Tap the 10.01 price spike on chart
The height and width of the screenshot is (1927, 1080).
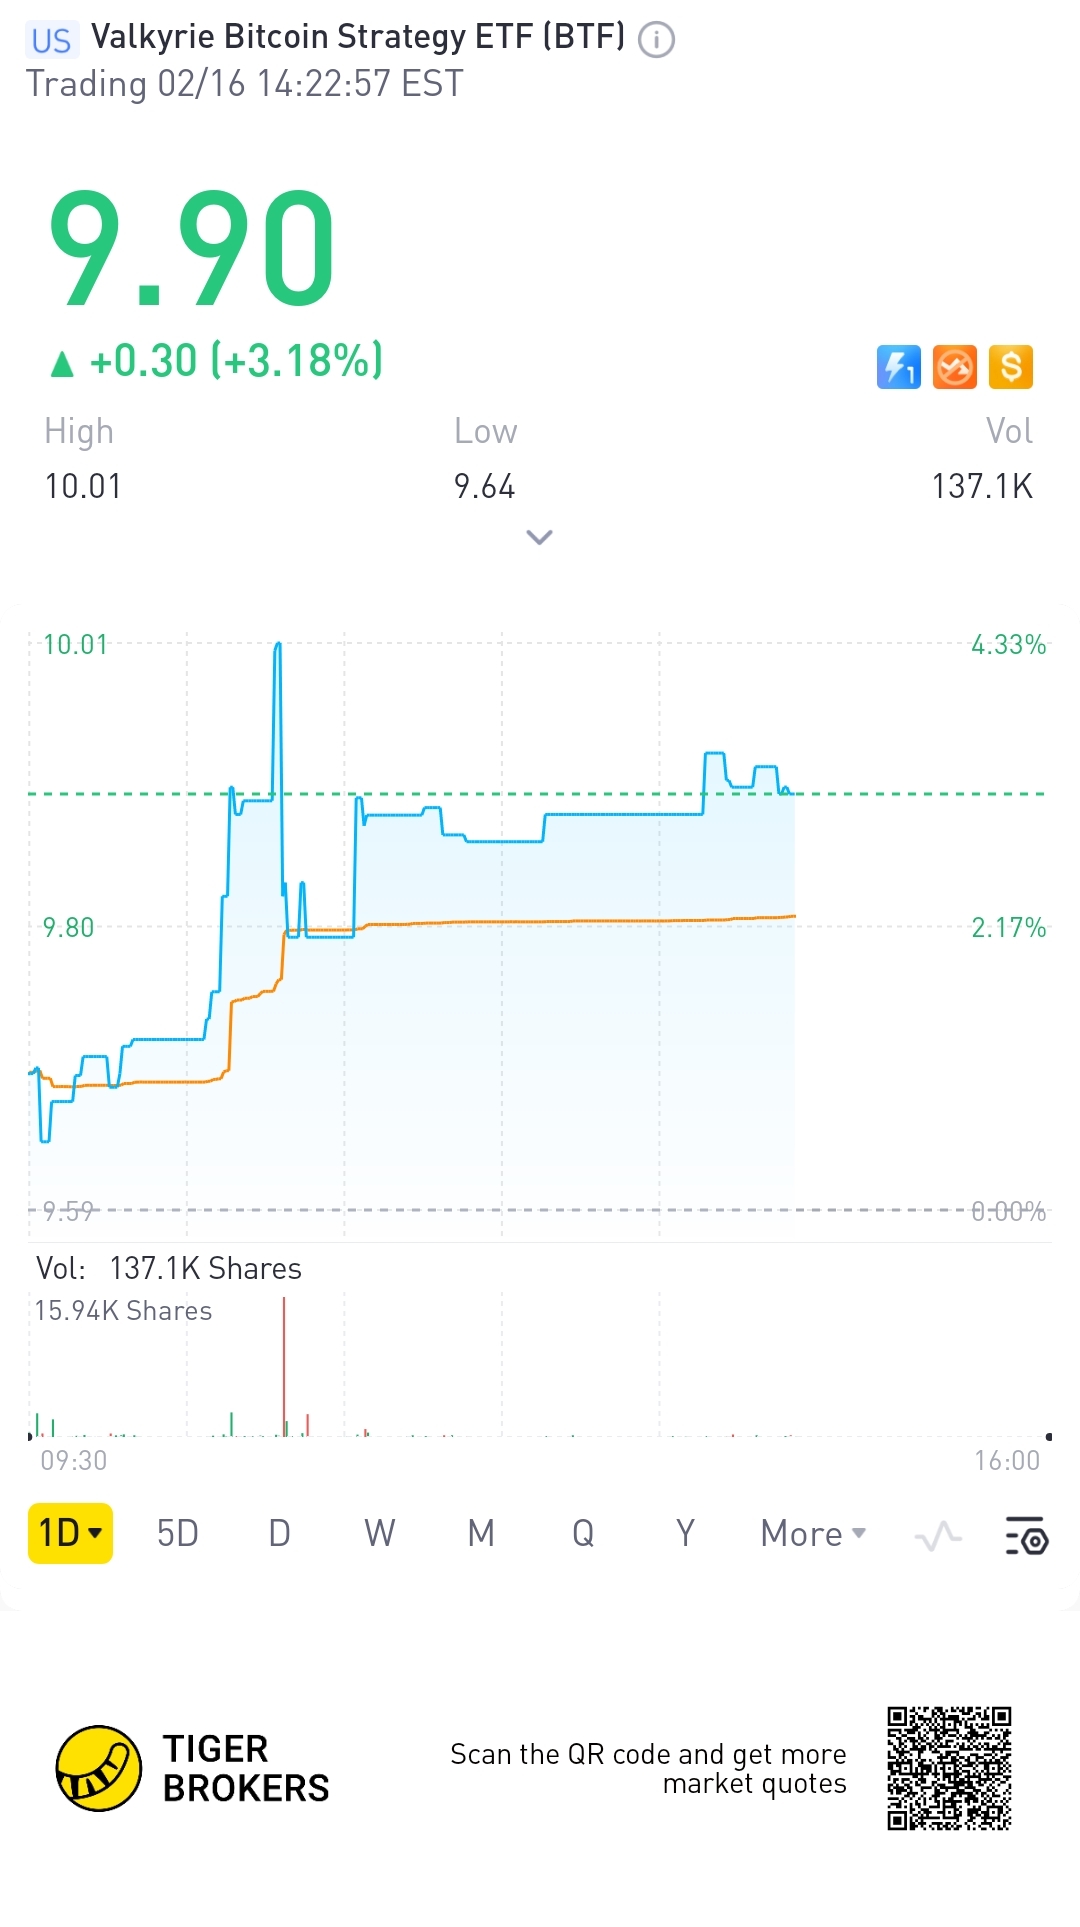click(x=278, y=648)
